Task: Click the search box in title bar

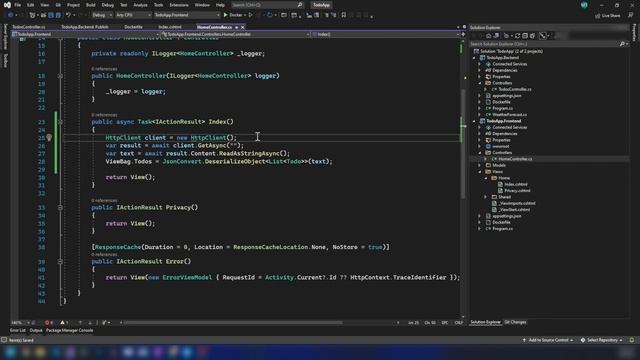Action: (267, 5)
